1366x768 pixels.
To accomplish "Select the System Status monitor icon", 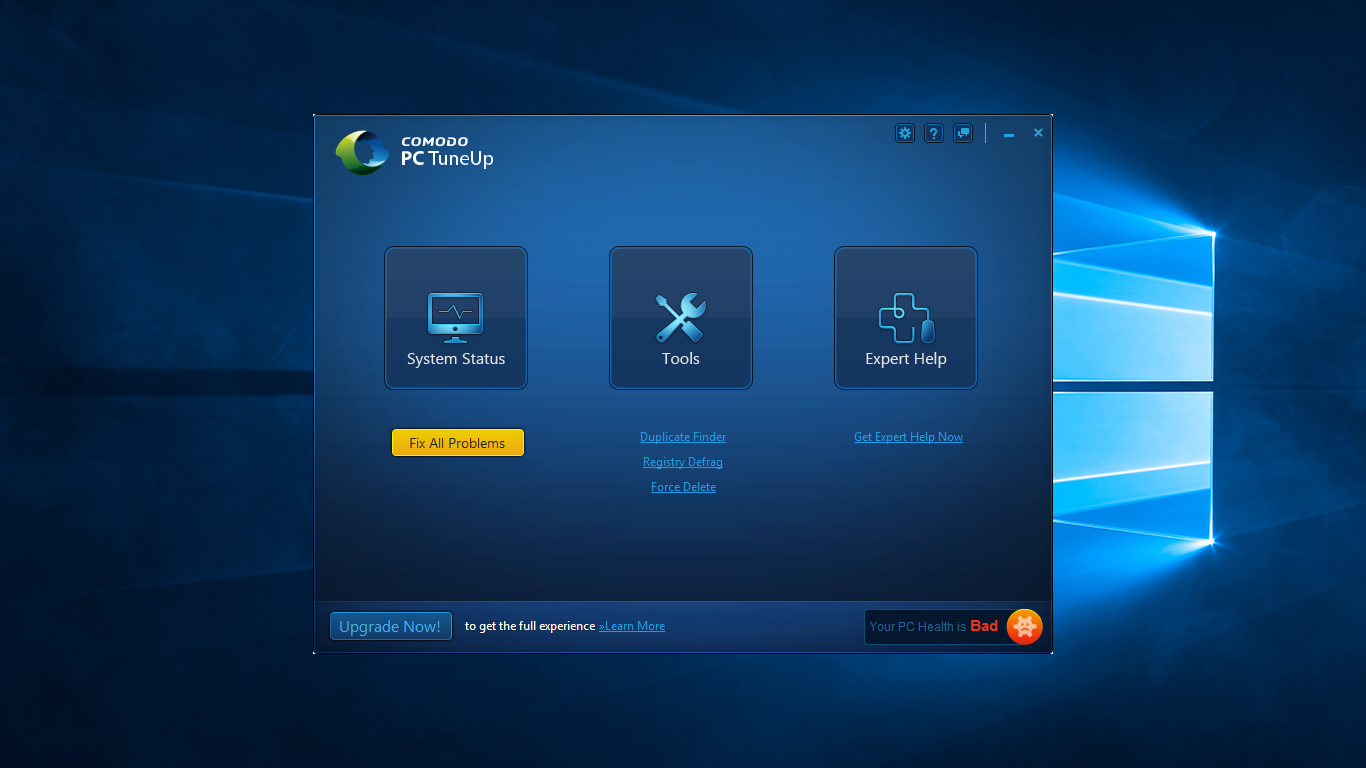I will click(x=455, y=313).
